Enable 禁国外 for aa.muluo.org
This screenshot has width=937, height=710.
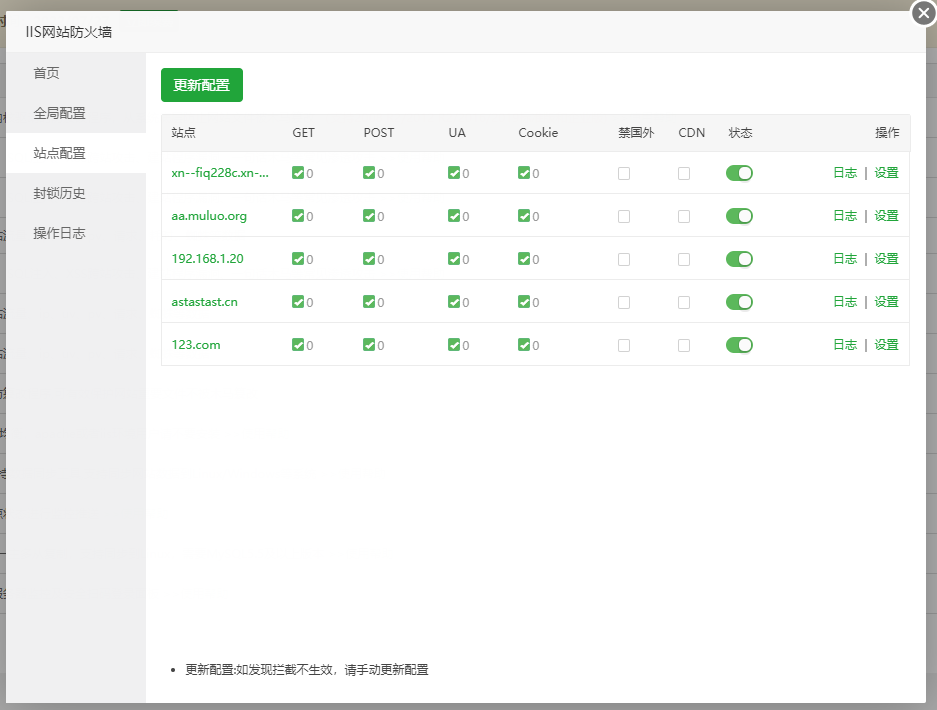pos(624,216)
